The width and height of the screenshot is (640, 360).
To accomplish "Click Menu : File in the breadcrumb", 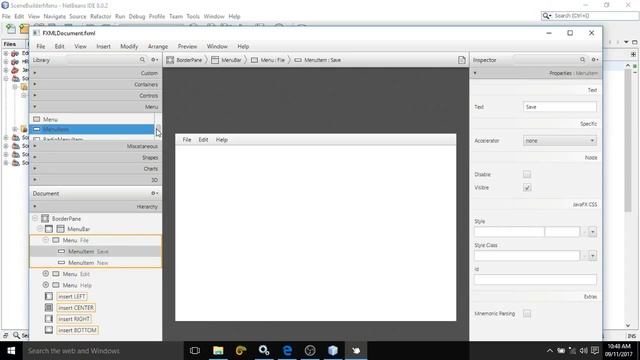I will click(268, 60).
